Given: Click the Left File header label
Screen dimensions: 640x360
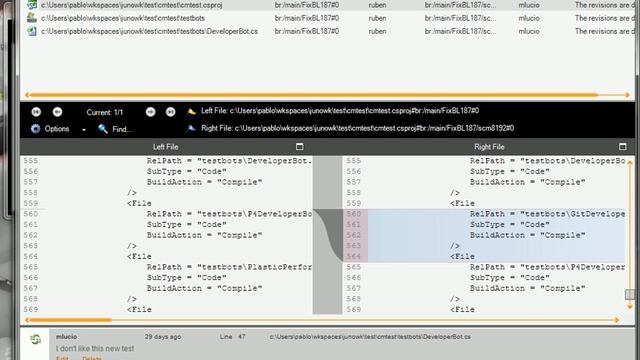Looking at the screenshot, I should pos(165,147).
